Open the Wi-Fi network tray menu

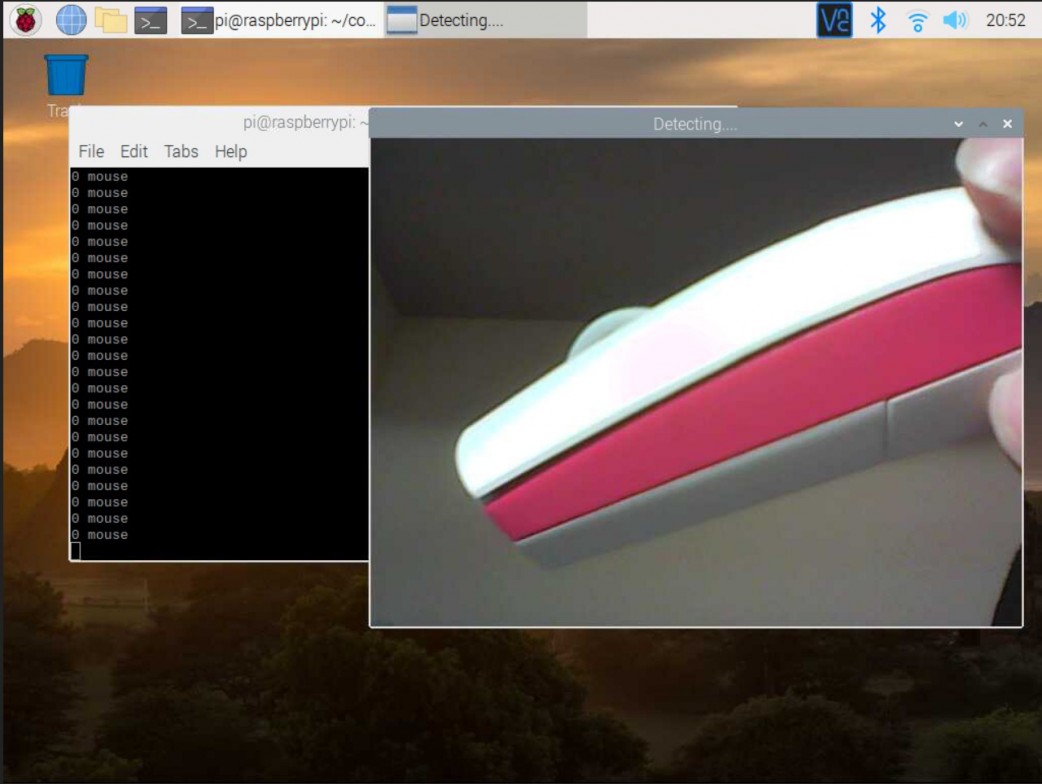(x=917, y=20)
